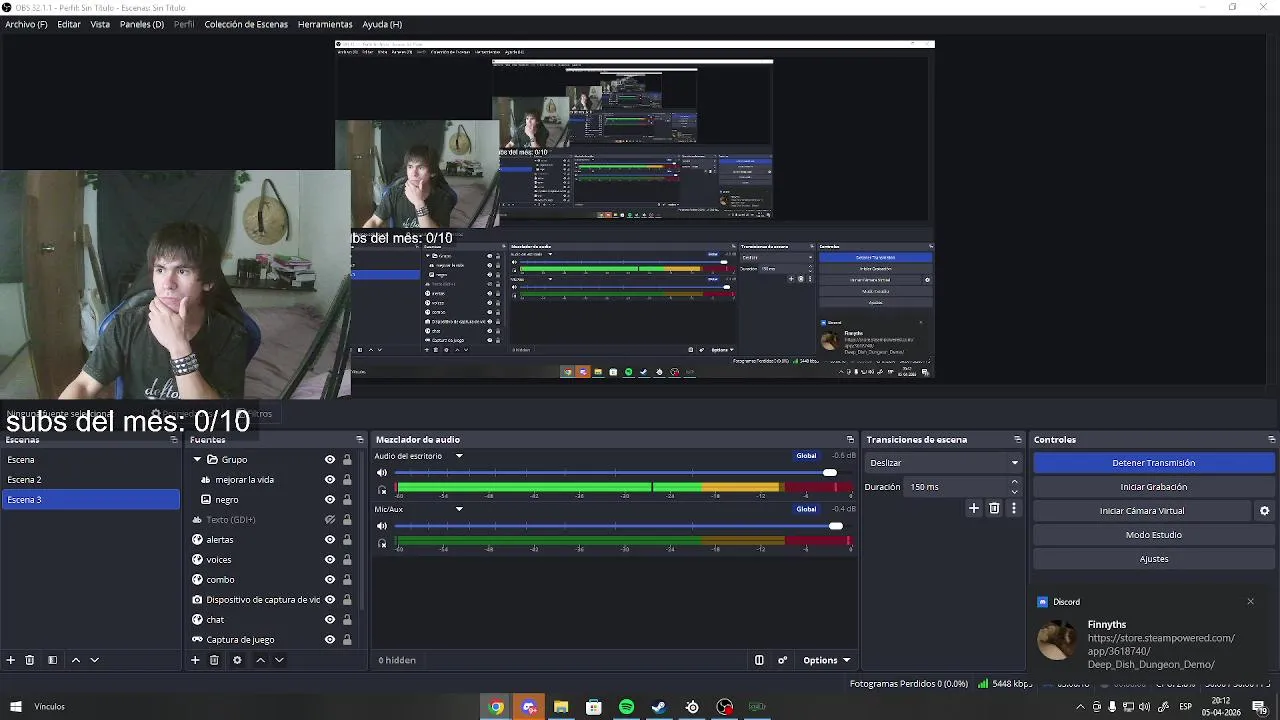The image size is (1280, 720).
Task: Open Chrome from the taskbar
Action: pos(496,707)
